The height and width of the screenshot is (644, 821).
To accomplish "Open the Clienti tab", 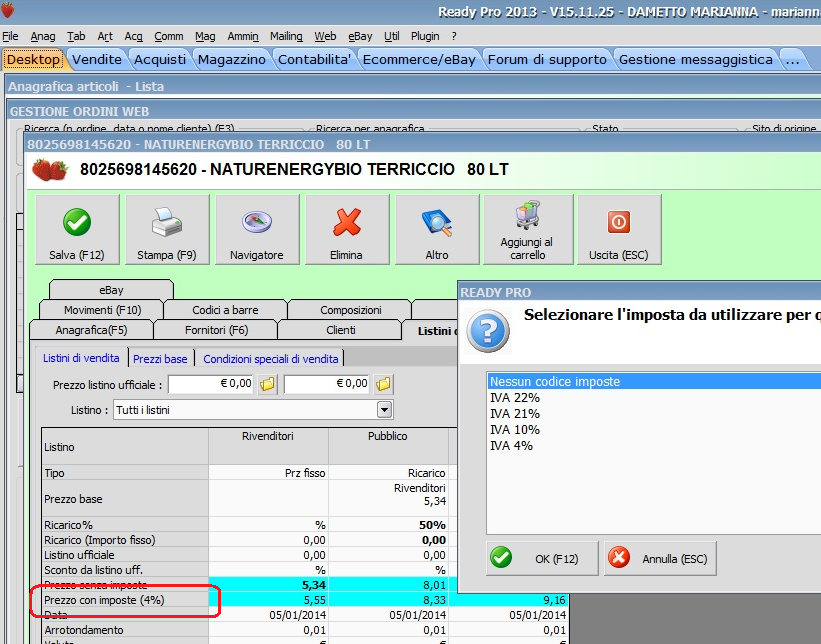I will click(x=340, y=330).
